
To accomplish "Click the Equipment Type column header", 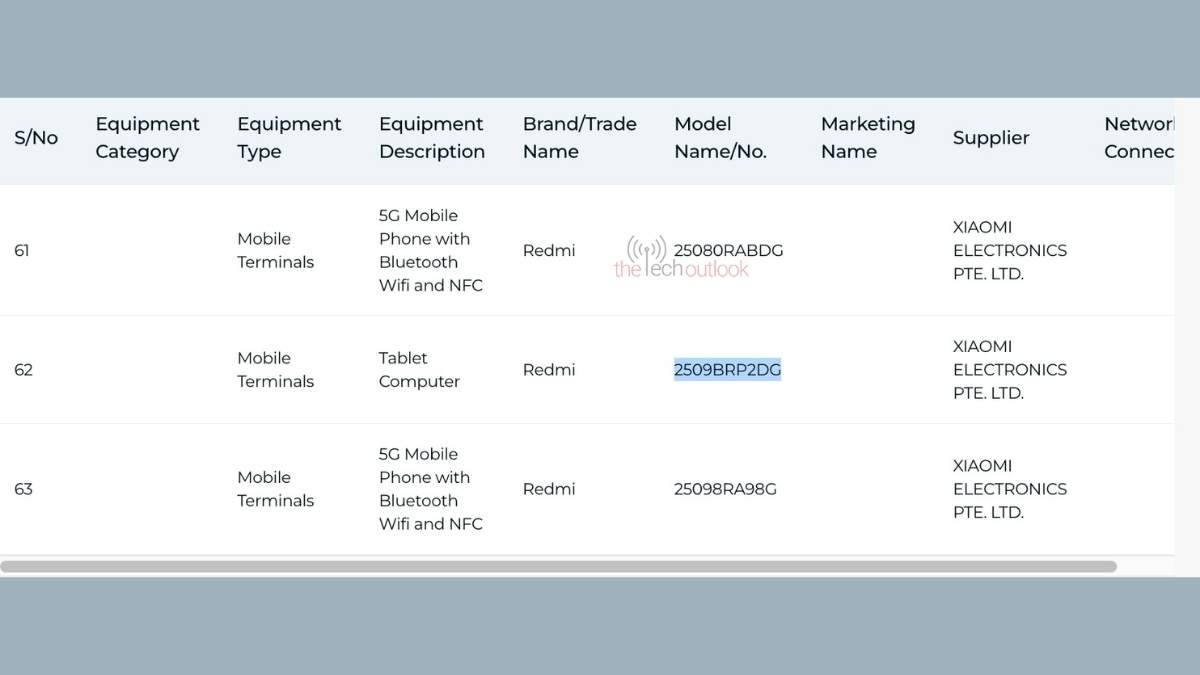I will tap(289, 138).
